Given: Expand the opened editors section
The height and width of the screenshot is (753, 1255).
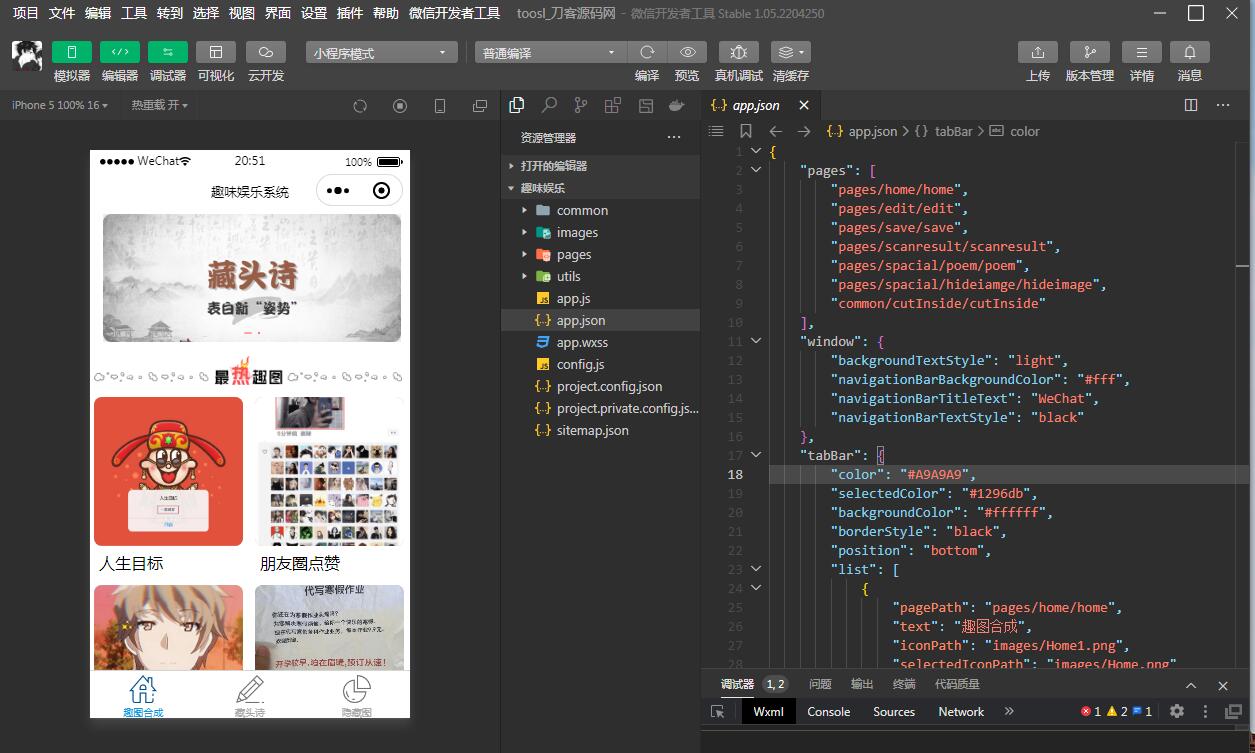Looking at the screenshot, I should coord(600,166).
